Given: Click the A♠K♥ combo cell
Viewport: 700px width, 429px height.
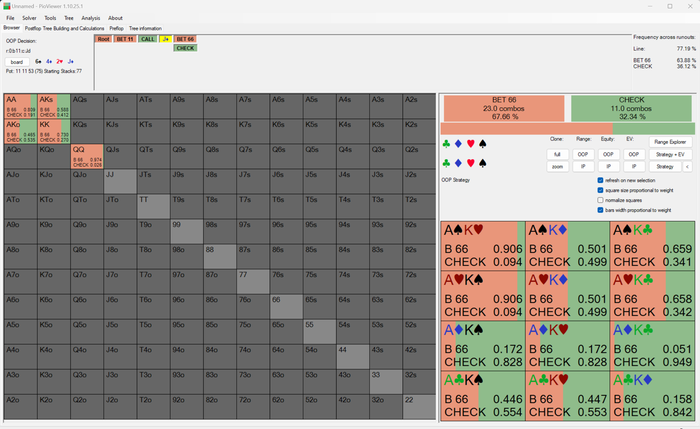Looking at the screenshot, I should [x=483, y=246].
